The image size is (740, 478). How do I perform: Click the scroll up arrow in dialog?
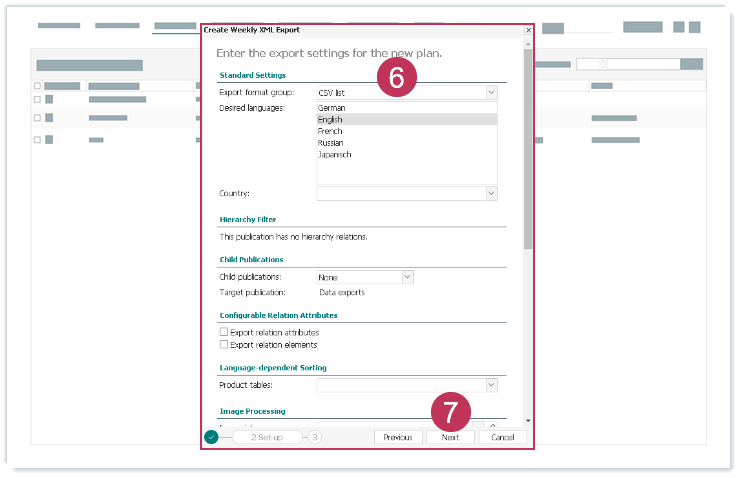point(528,44)
